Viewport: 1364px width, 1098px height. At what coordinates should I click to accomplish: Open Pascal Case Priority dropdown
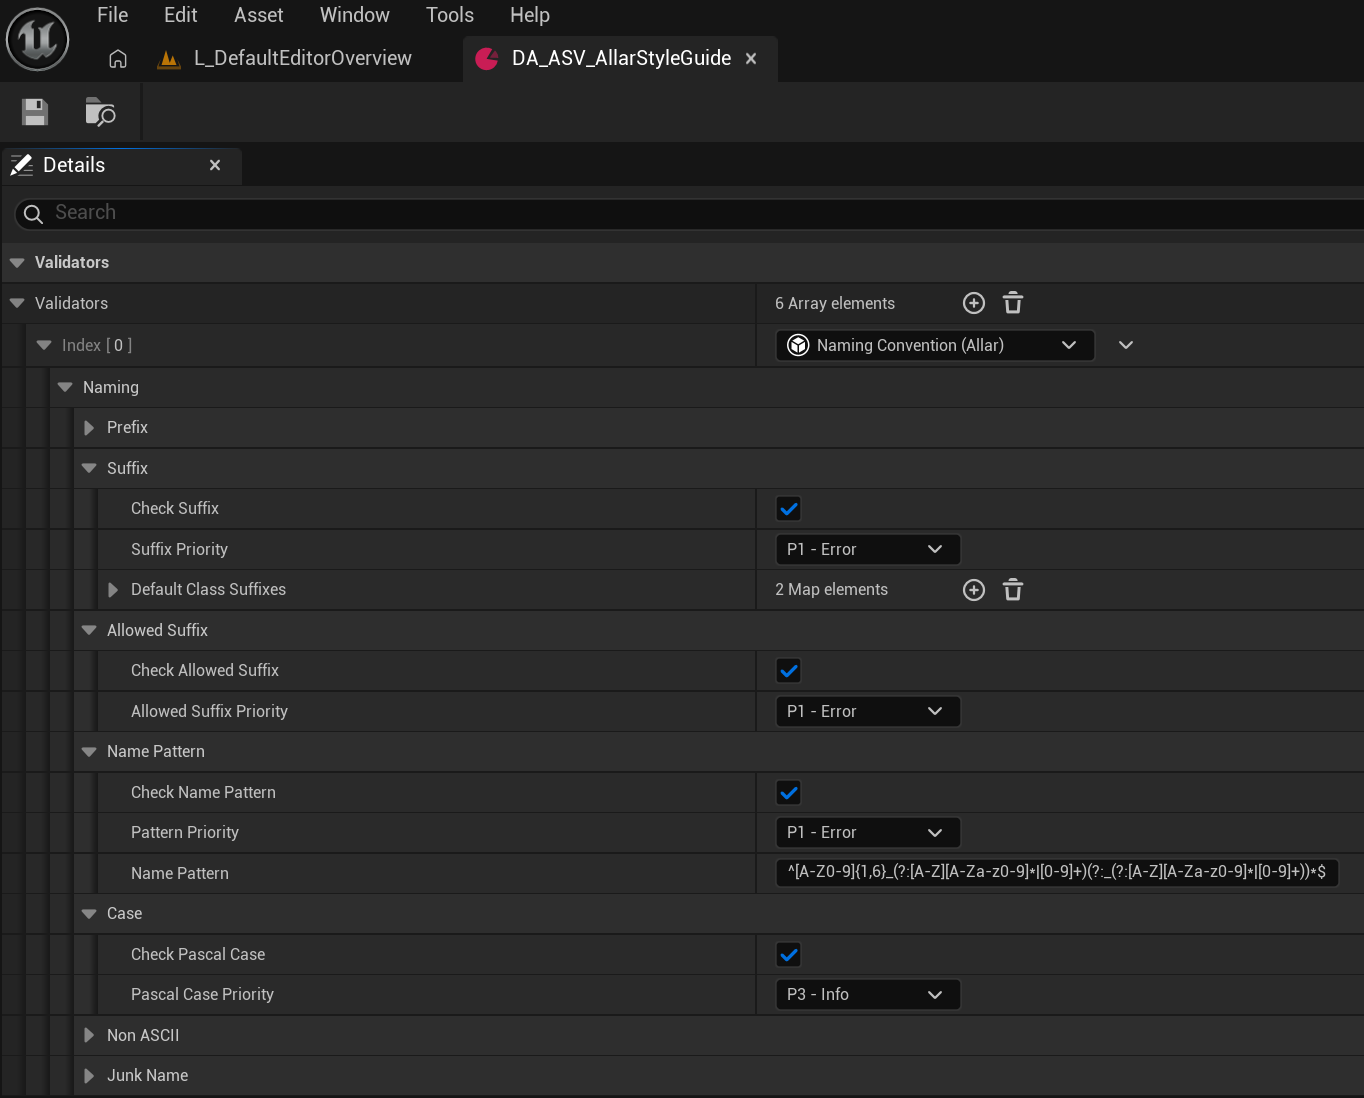pyautogui.click(x=868, y=994)
